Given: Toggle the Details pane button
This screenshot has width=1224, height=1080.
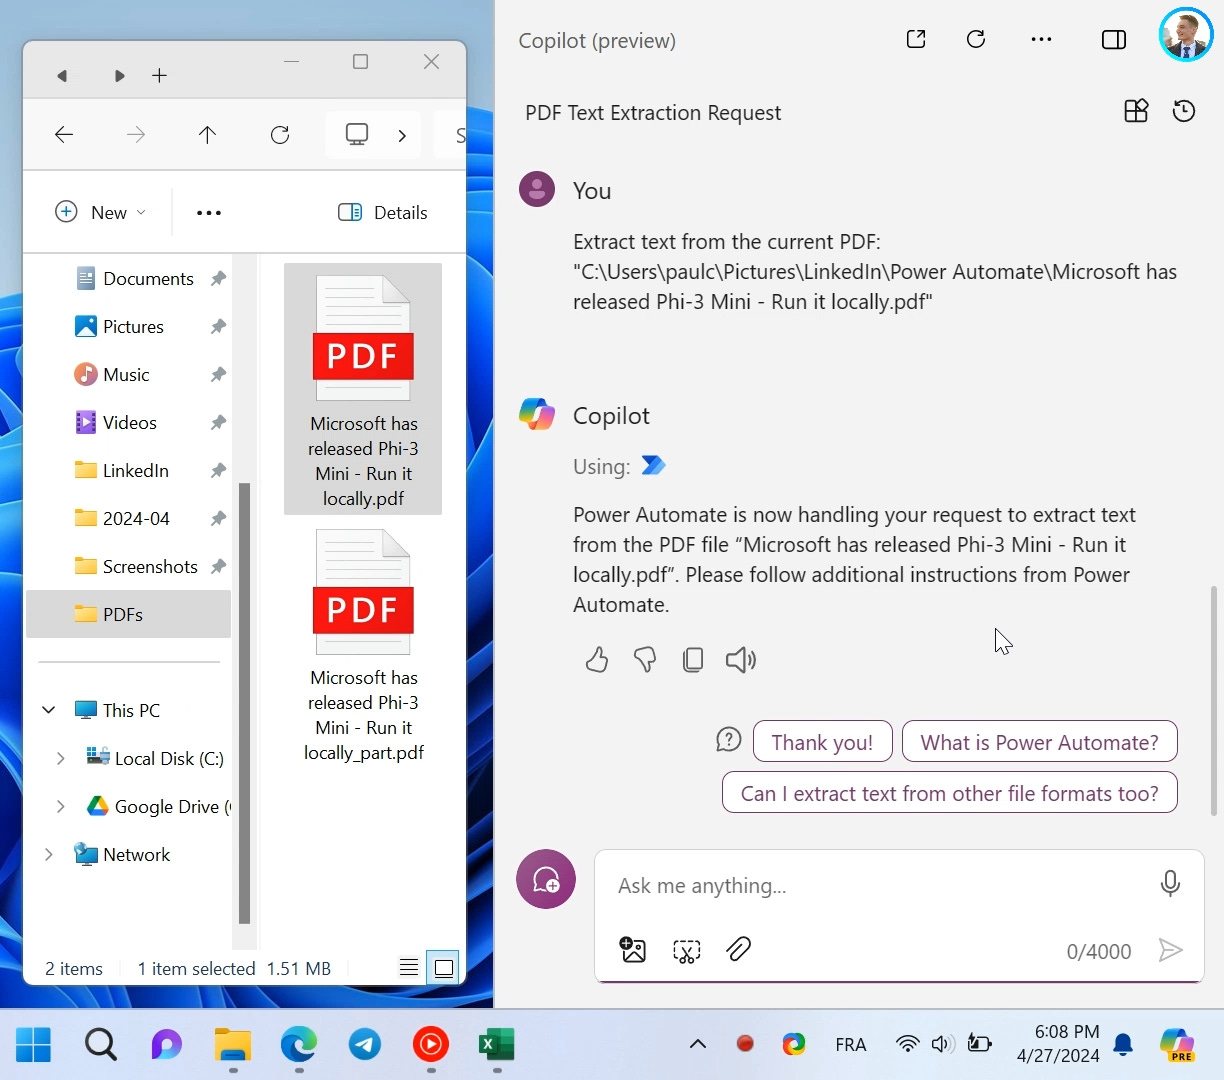Looking at the screenshot, I should (383, 212).
